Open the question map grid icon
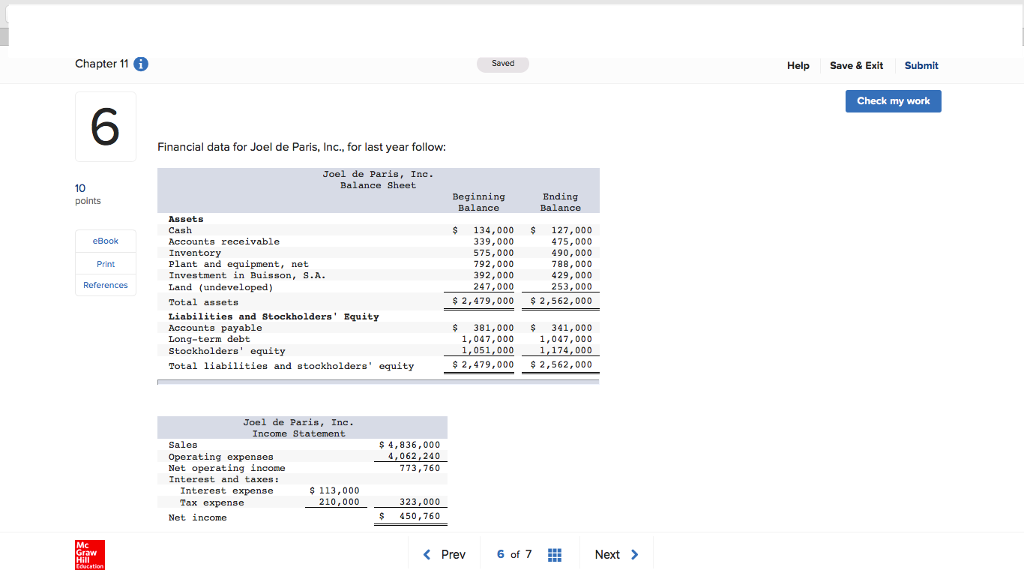The width and height of the screenshot is (1024, 576). point(553,553)
